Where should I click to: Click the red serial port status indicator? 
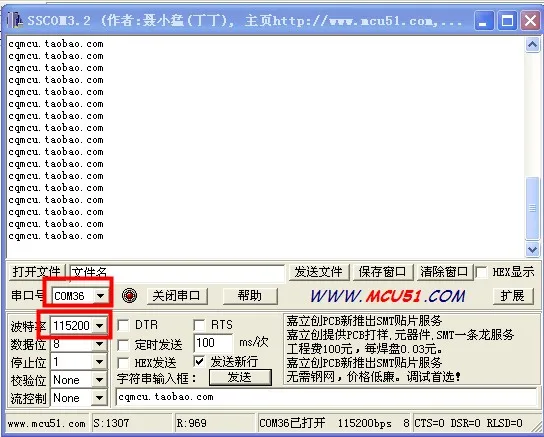(x=129, y=296)
